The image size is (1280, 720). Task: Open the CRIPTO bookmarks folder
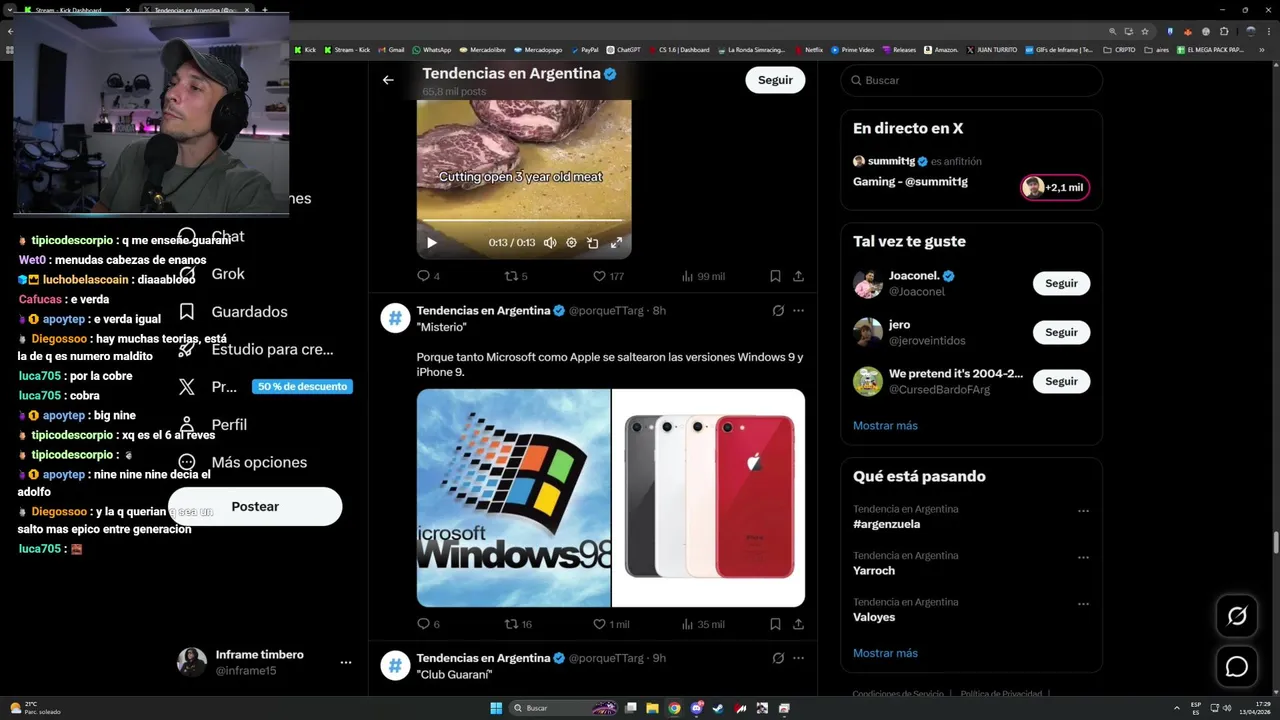click(1119, 49)
